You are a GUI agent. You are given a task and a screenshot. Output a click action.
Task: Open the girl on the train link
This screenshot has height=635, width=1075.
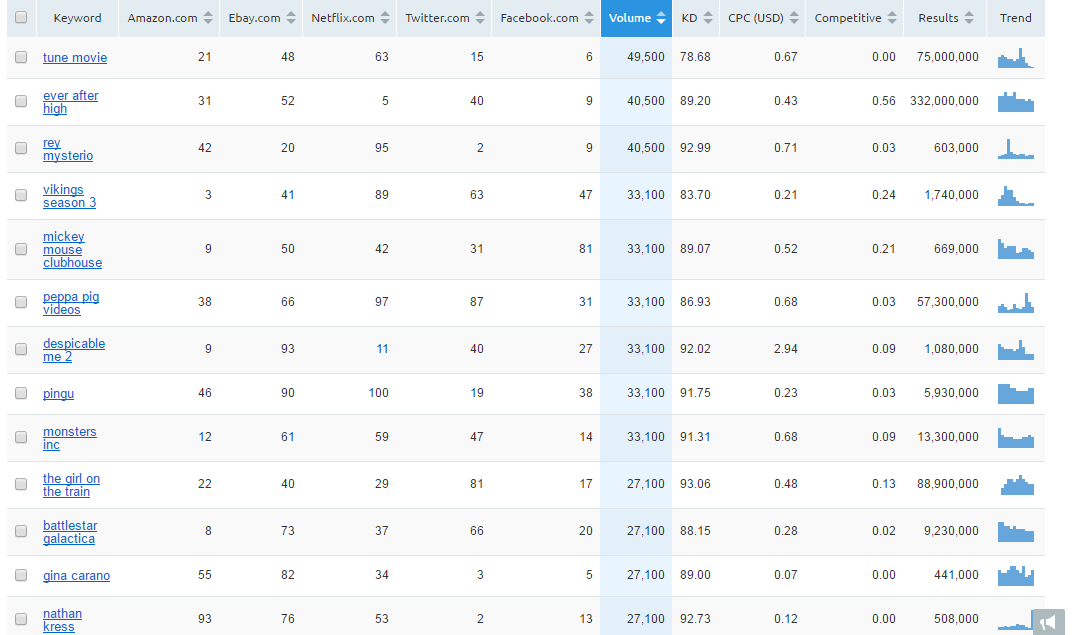[x=71, y=486]
